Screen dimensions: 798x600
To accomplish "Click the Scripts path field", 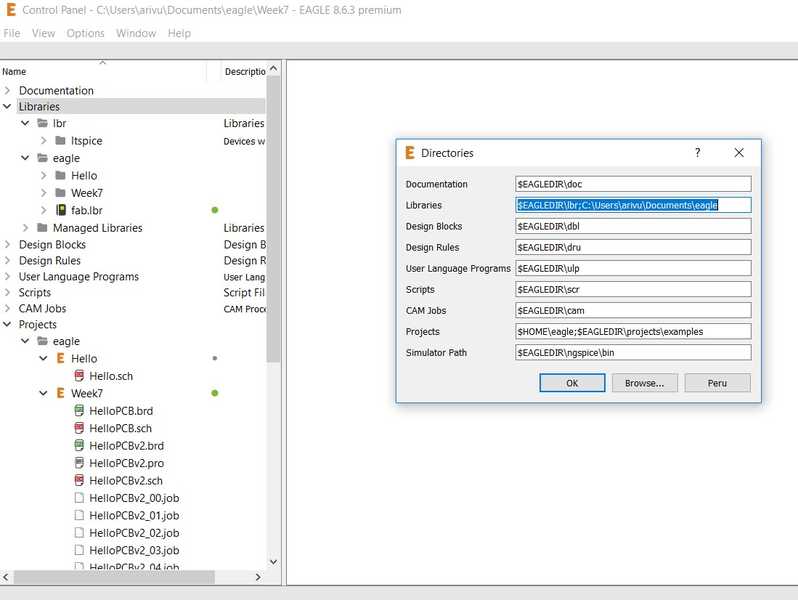I will tap(633, 289).
